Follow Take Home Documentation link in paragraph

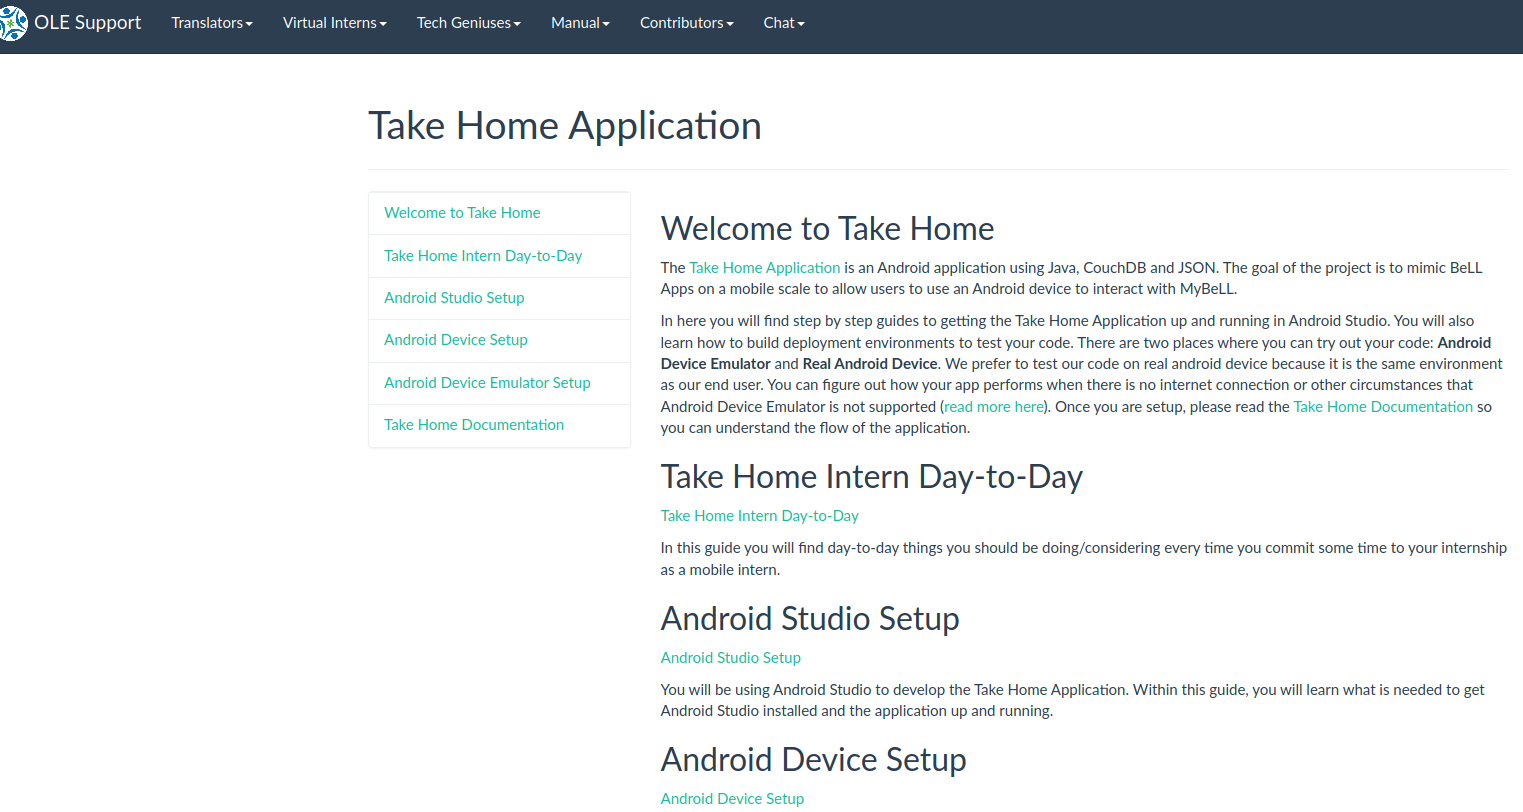pos(1383,407)
